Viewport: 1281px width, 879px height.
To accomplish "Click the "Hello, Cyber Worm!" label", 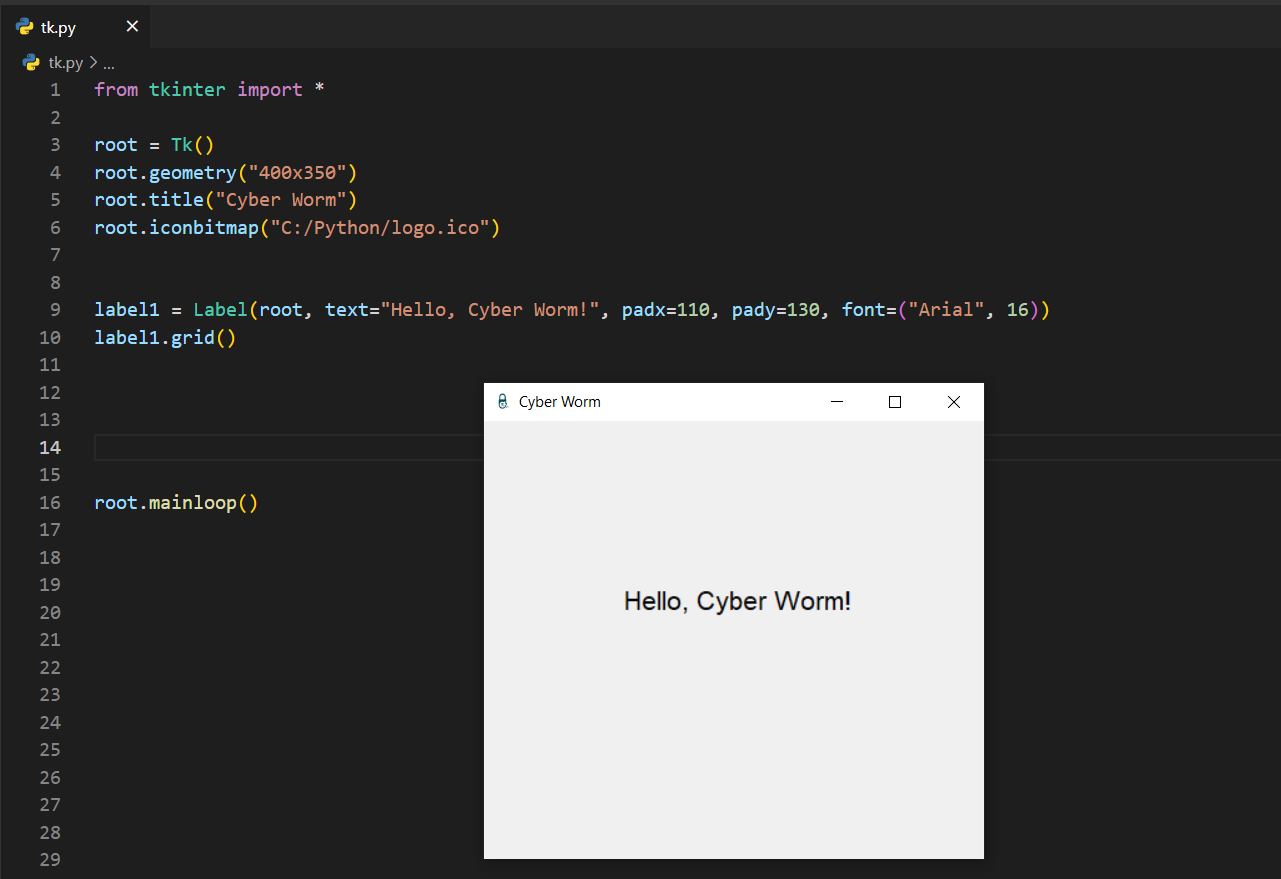I will (x=737, y=601).
